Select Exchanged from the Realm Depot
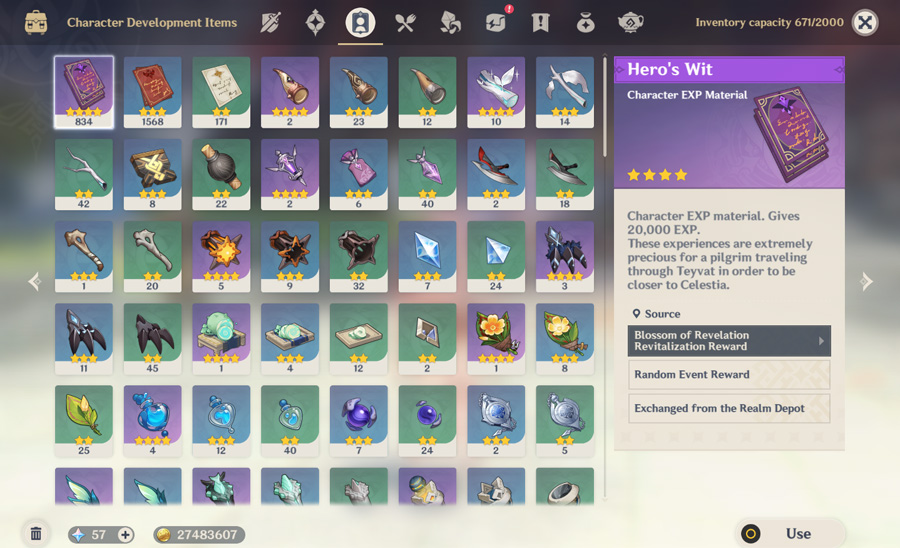 coord(729,408)
